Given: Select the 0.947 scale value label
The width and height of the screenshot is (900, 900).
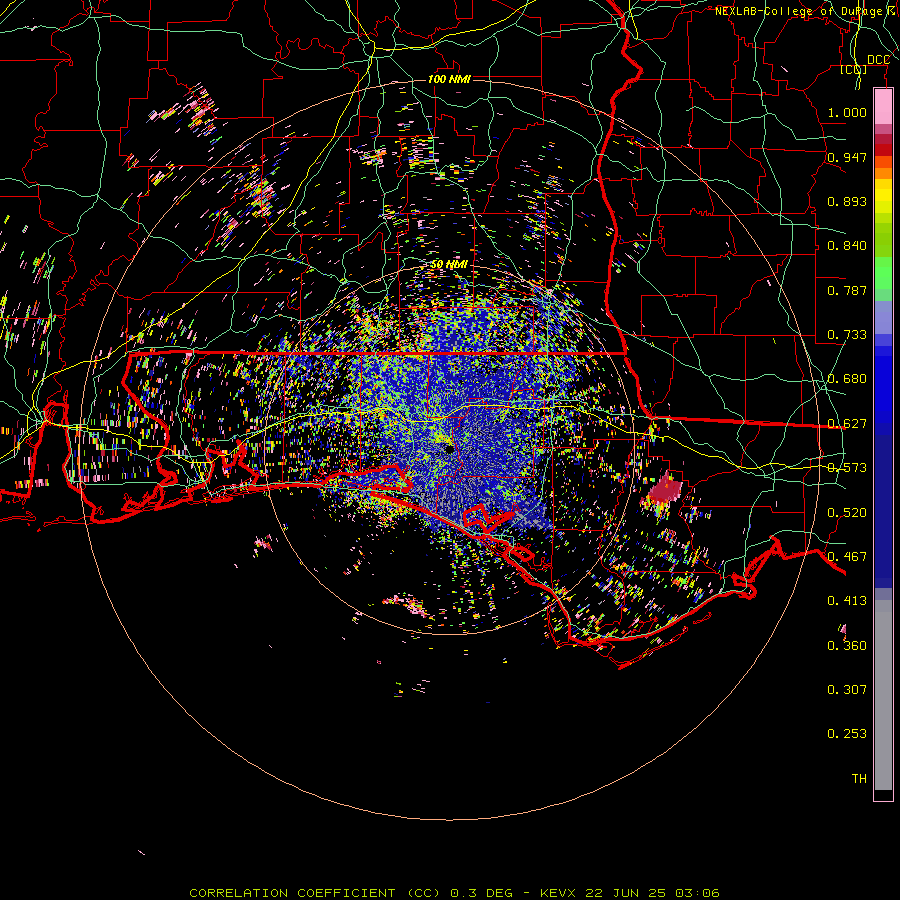Looking at the screenshot, I should click(x=847, y=157).
